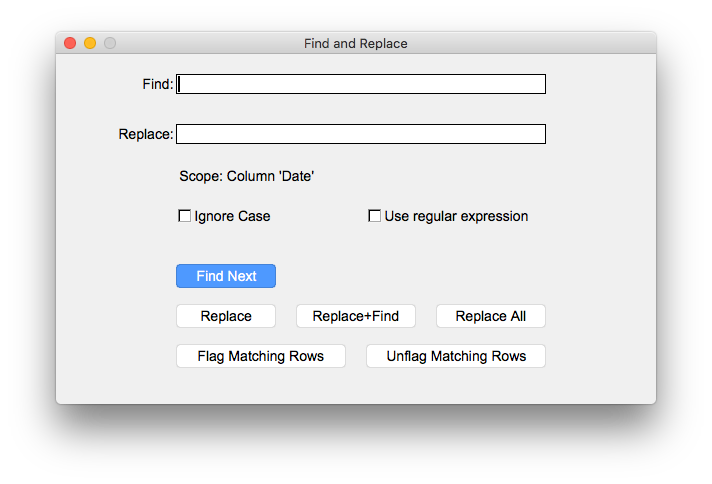Image resolution: width=712 pixels, height=484 pixels.
Task: Click the "Ignore Case" label text
Action: (x=232, y=216)
